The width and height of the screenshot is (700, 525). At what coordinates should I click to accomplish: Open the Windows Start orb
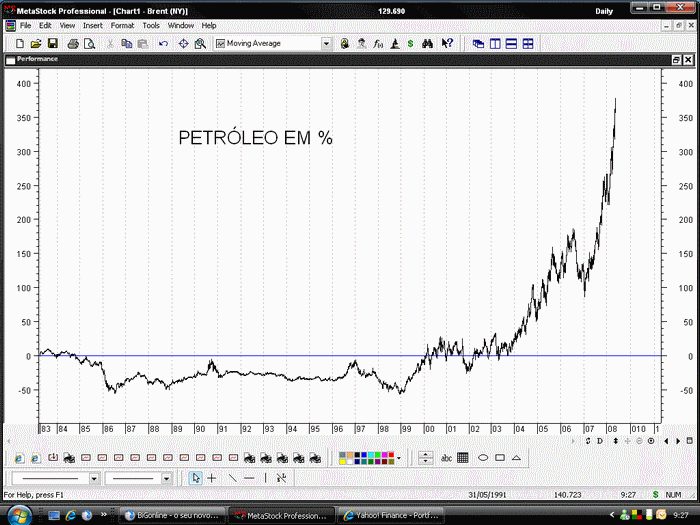coord(19,515)
